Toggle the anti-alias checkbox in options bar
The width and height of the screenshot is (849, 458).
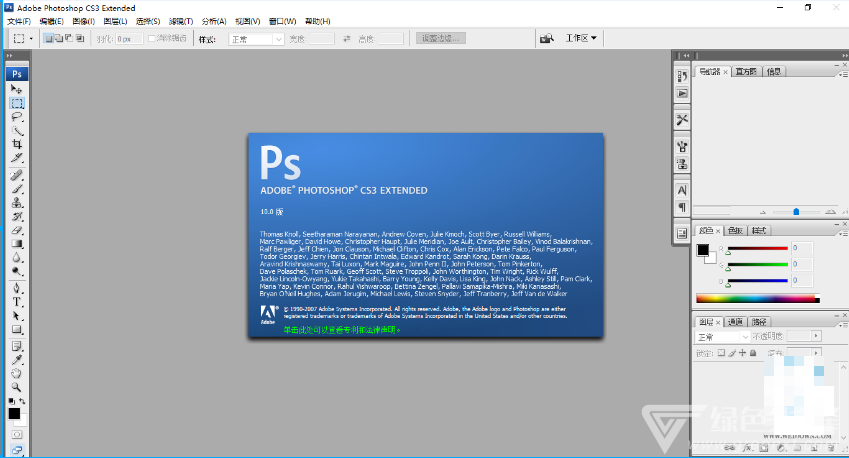152,38
